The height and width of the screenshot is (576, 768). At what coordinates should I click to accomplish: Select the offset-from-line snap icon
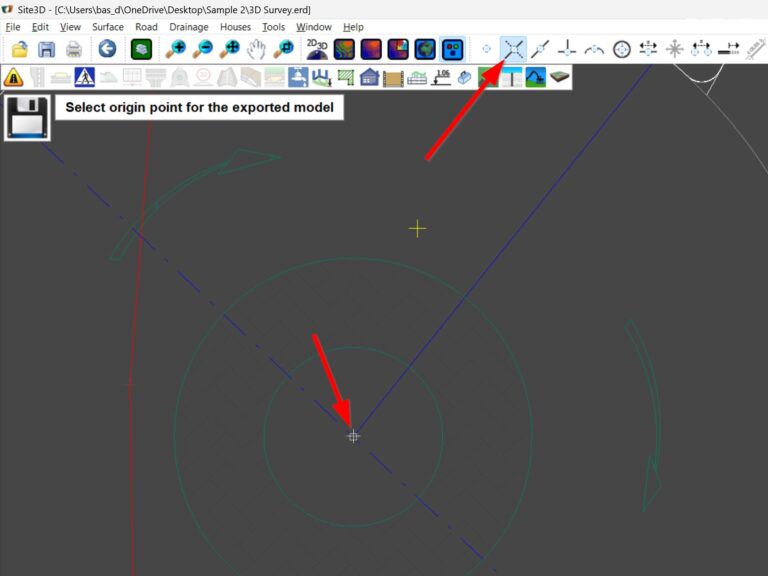click(648, 49)
